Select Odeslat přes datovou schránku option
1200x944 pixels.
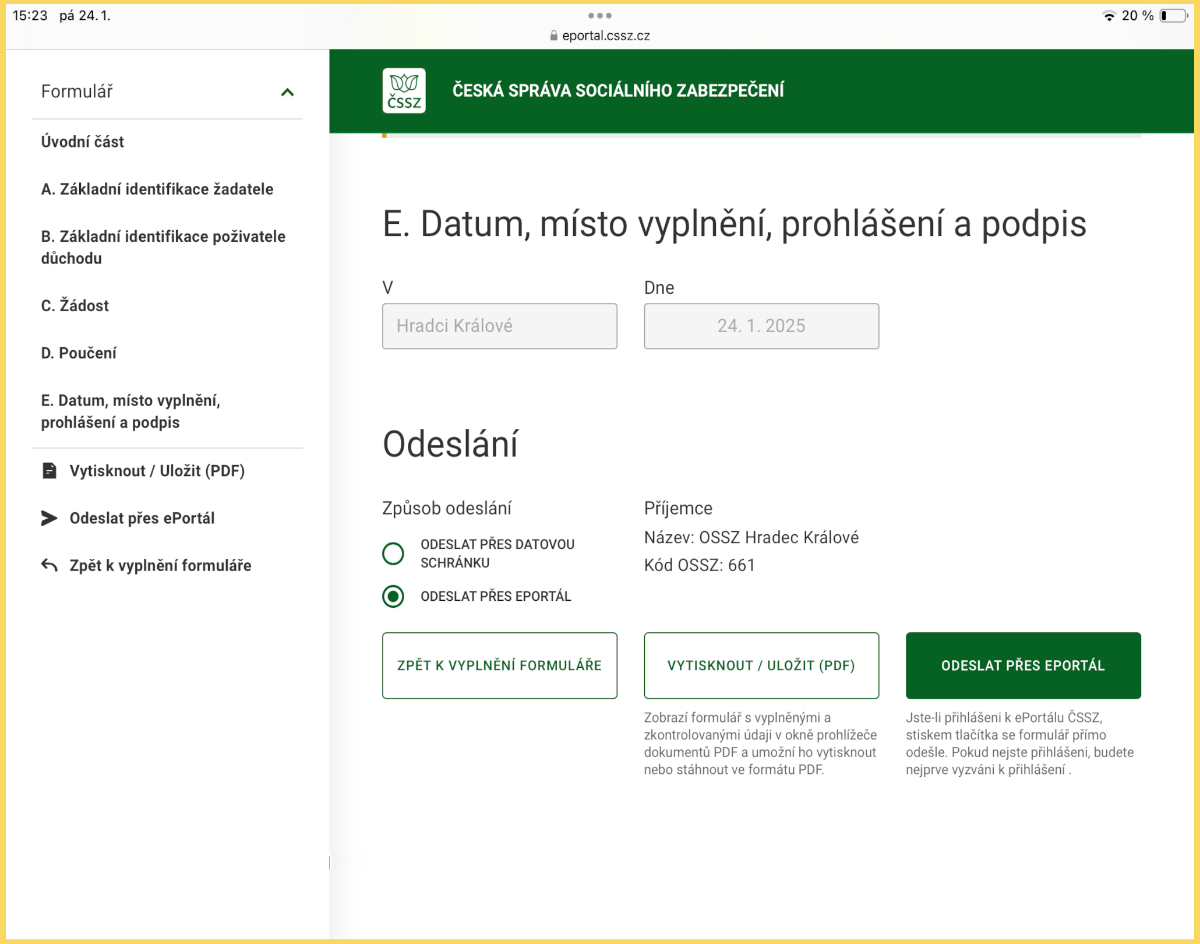[394, 553]
